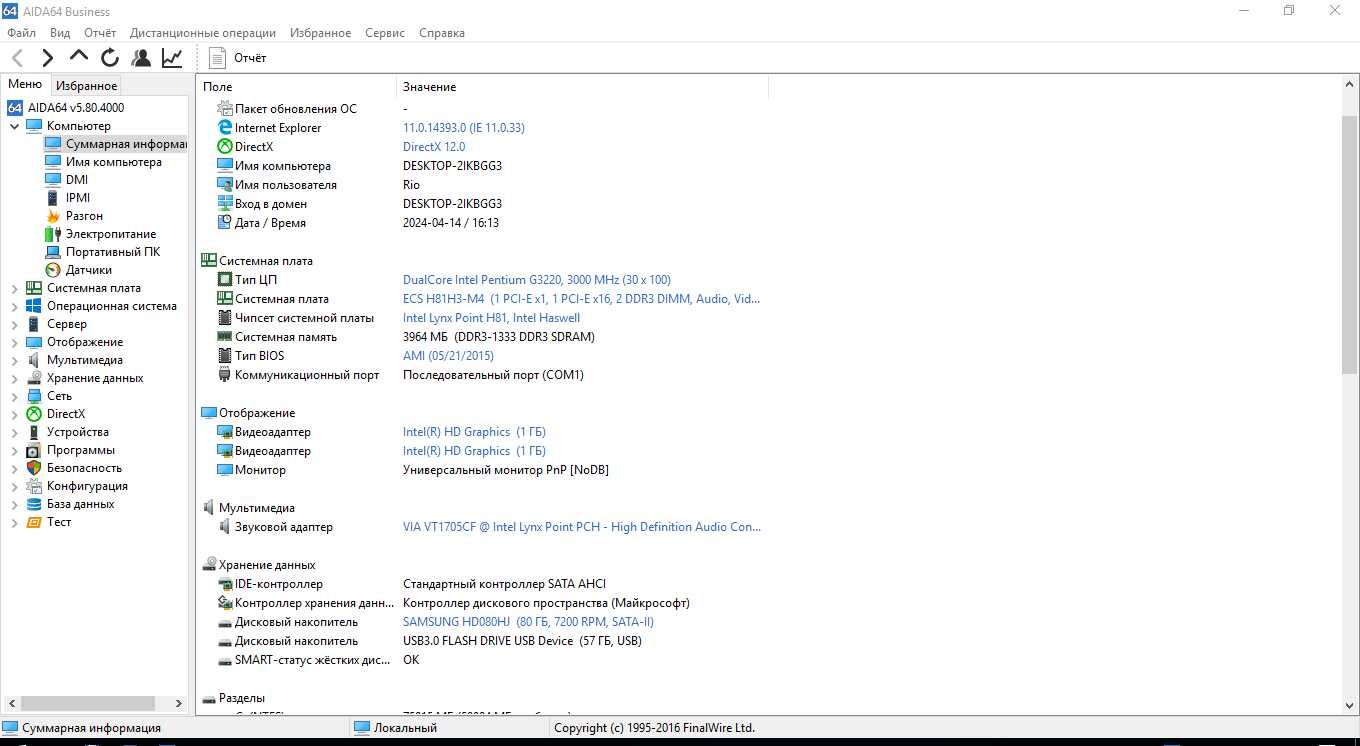The image size is (1360, 746).
Task: Expand the Хранение данных tree node
Action: (15, 378)
